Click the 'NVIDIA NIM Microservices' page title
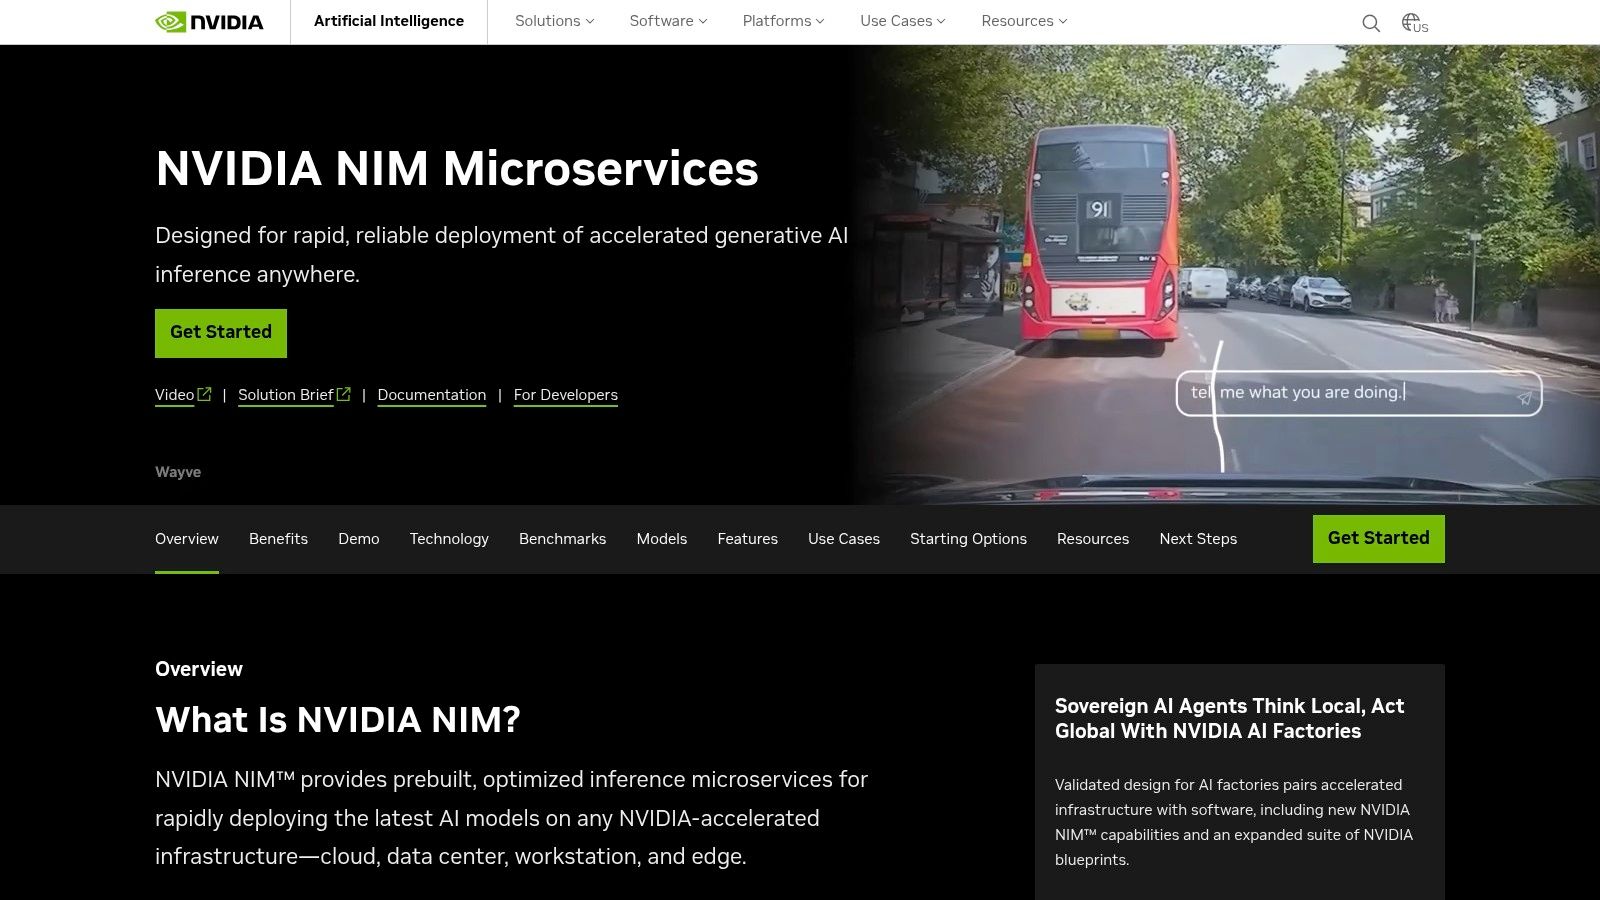The width and height of the screenshot is (1600, 900). pos(457,168)
